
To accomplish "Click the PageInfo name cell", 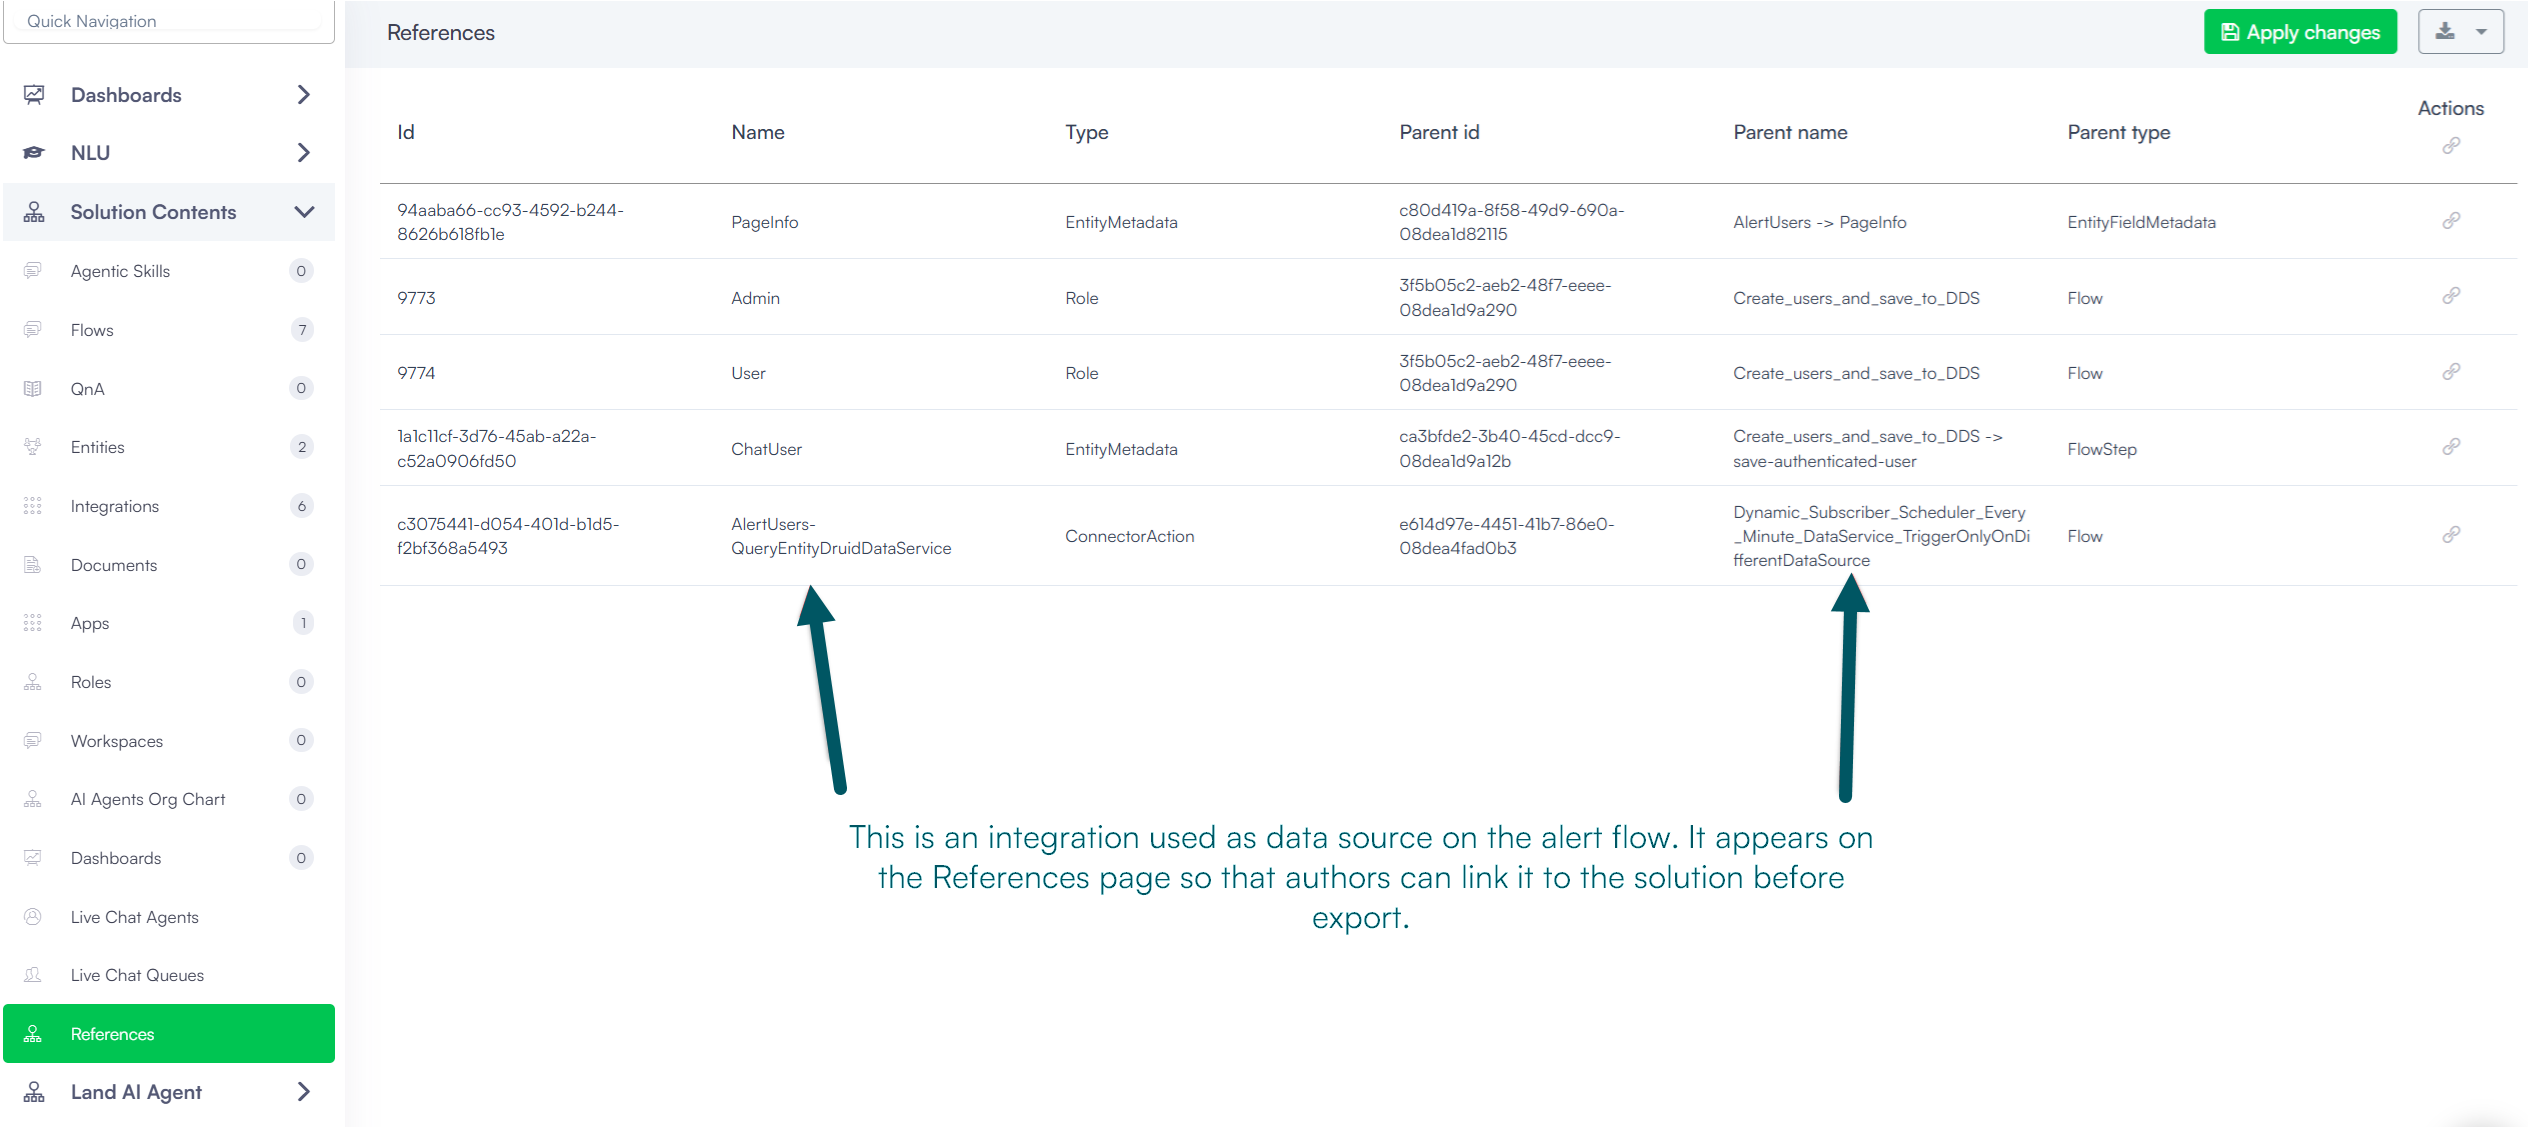I will pyautogui.click(x=764, y=222).
